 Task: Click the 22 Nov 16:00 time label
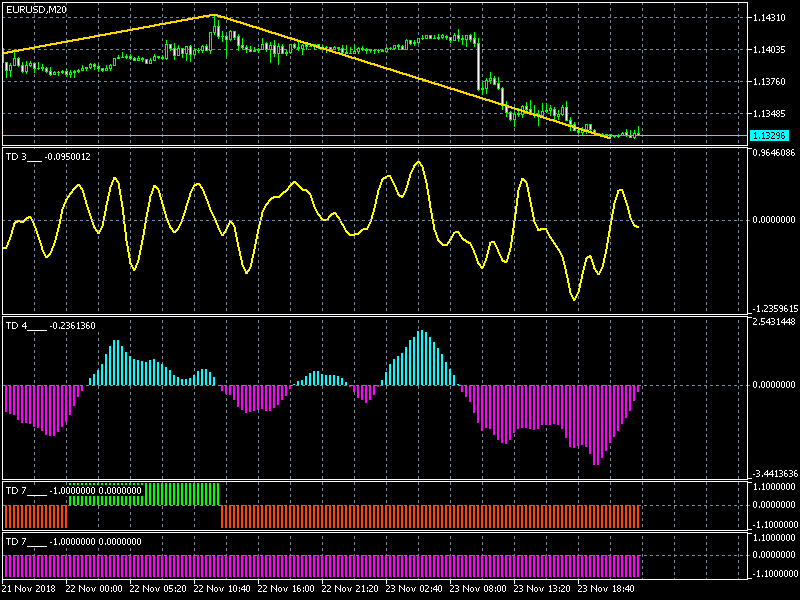coord(286,589)
